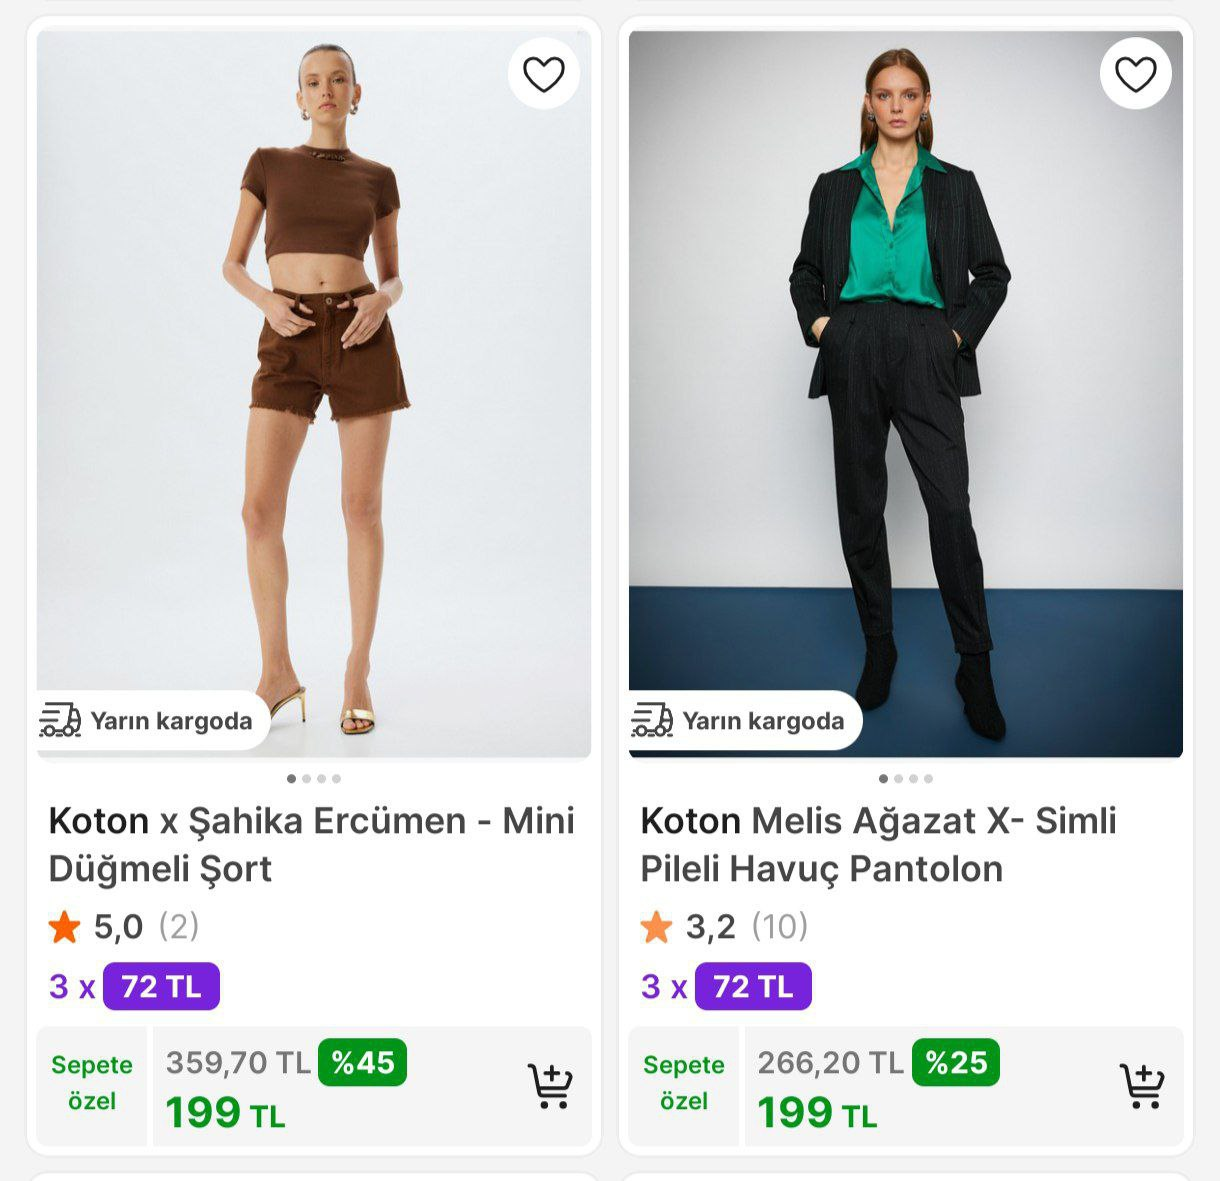The width and height of the screenshot is (1220, 1181).
Task: Click the star icon beside the 3,2 rating
Action: click(658, 926)
